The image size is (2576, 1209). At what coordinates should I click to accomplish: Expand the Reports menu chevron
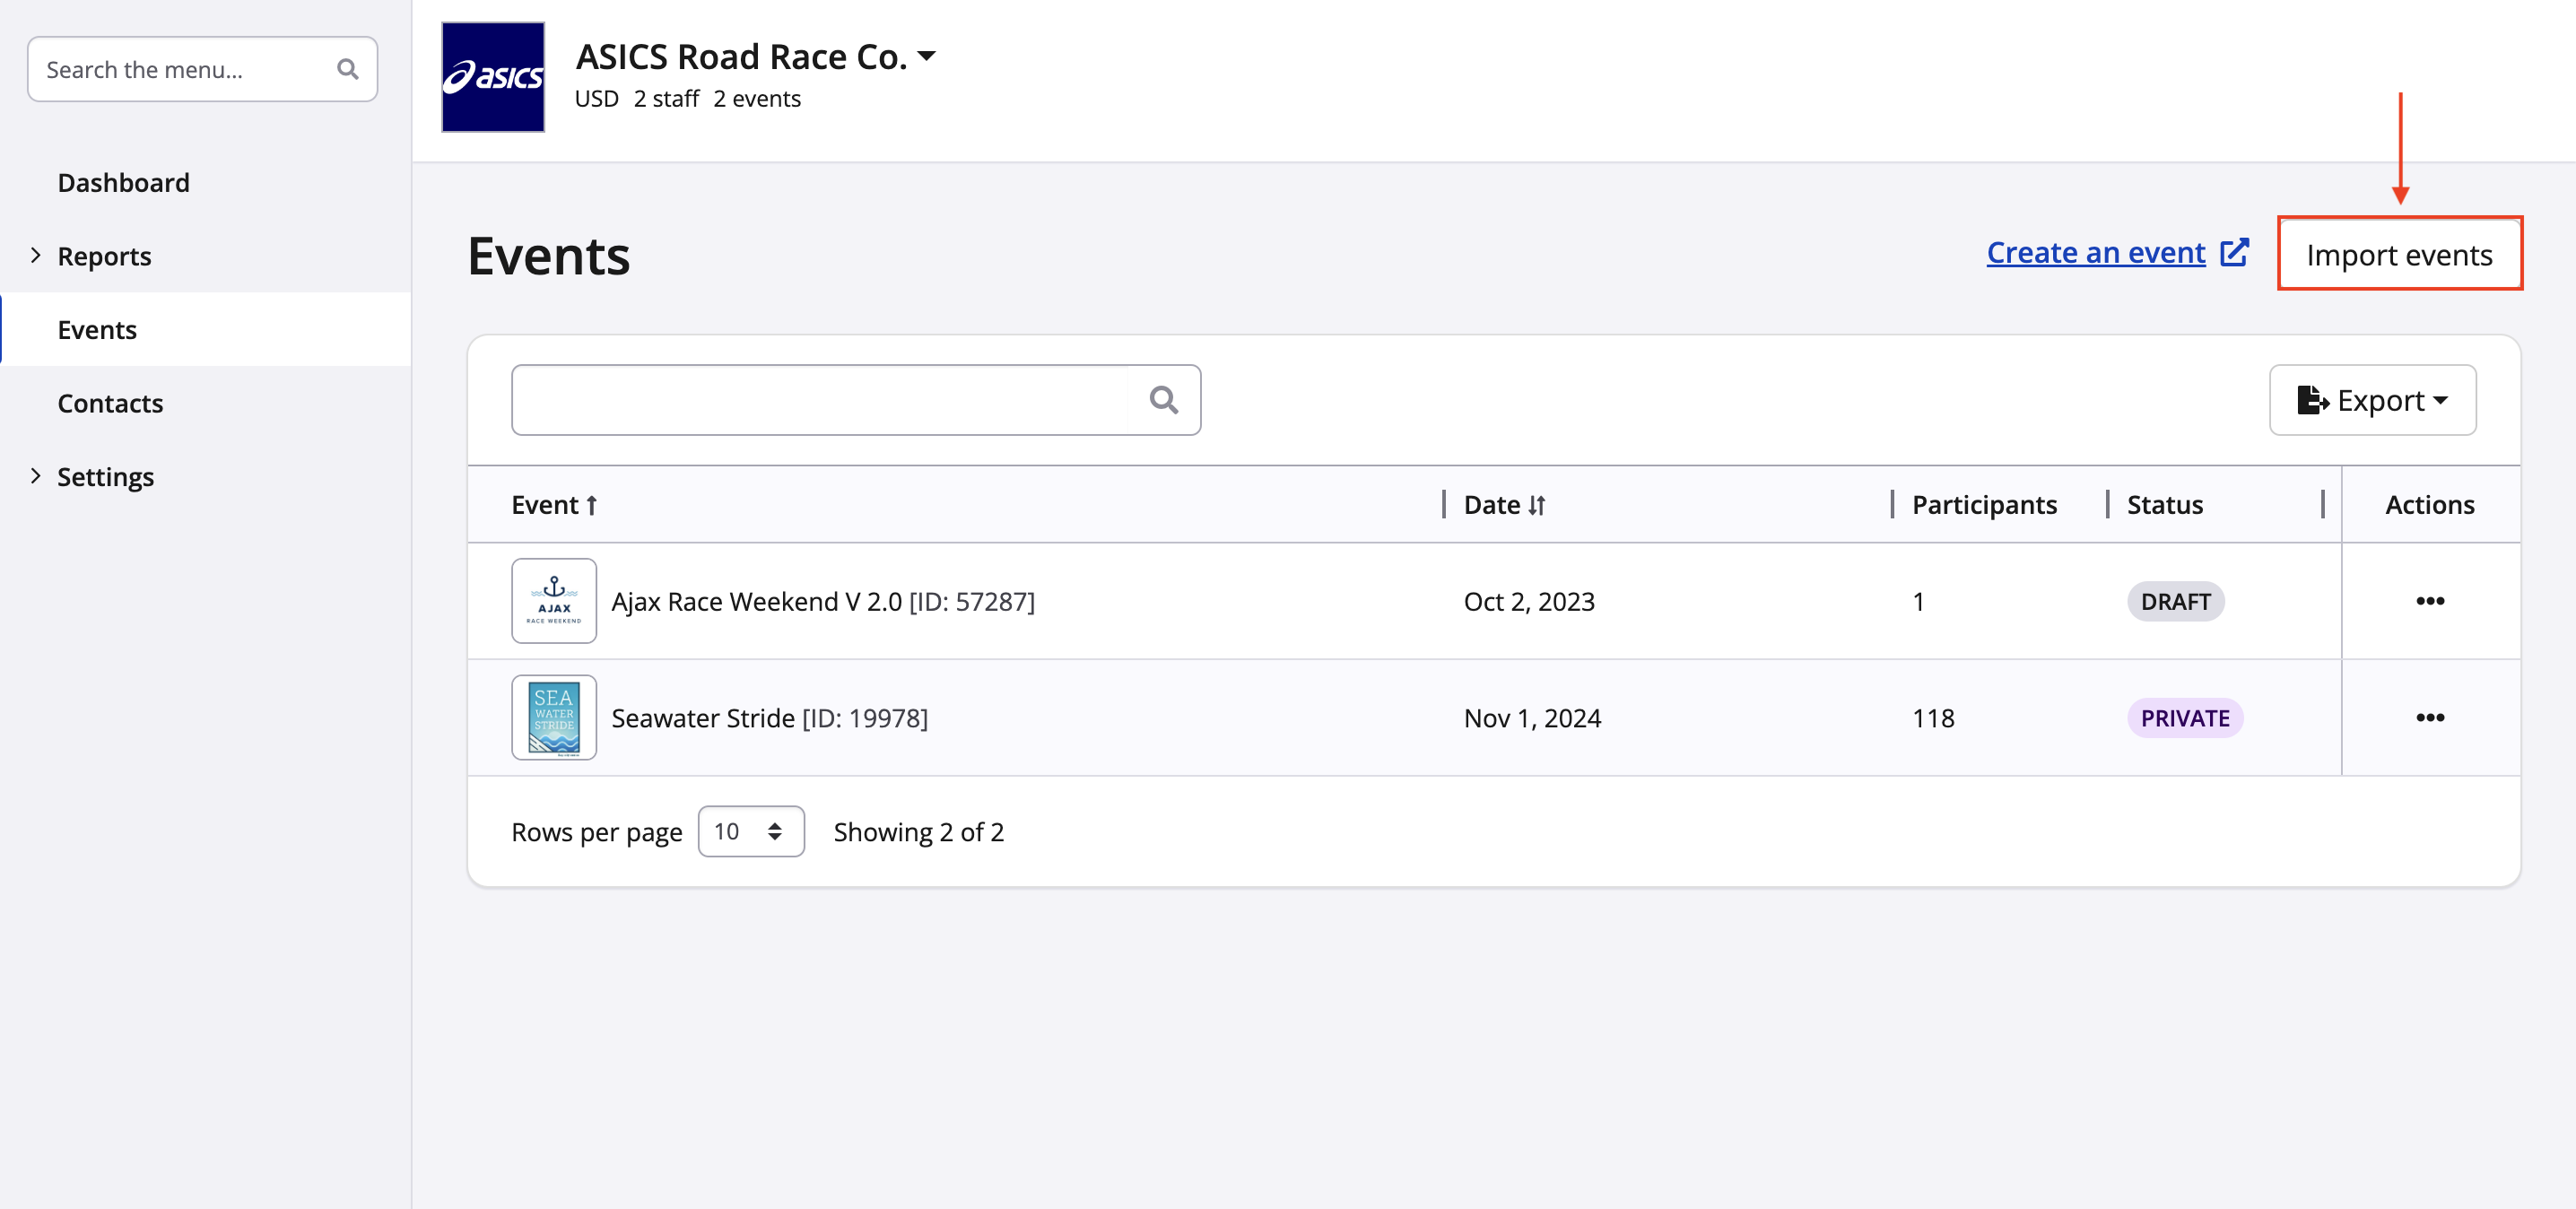click(x=36, y=256)
